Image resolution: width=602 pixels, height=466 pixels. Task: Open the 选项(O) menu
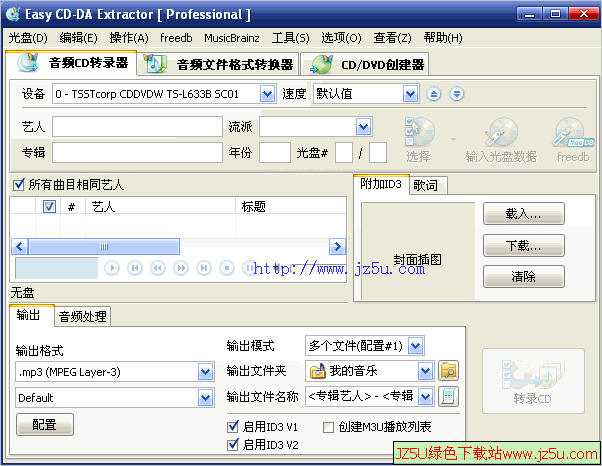point(341,38)
